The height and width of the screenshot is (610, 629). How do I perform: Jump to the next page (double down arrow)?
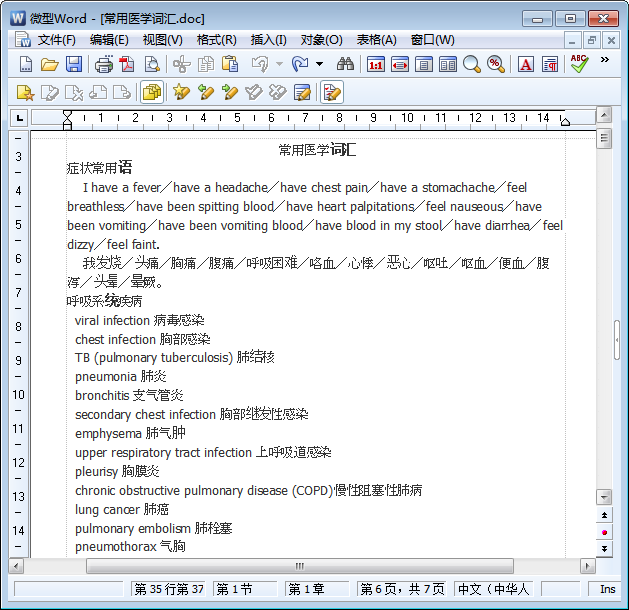(604, 549)
